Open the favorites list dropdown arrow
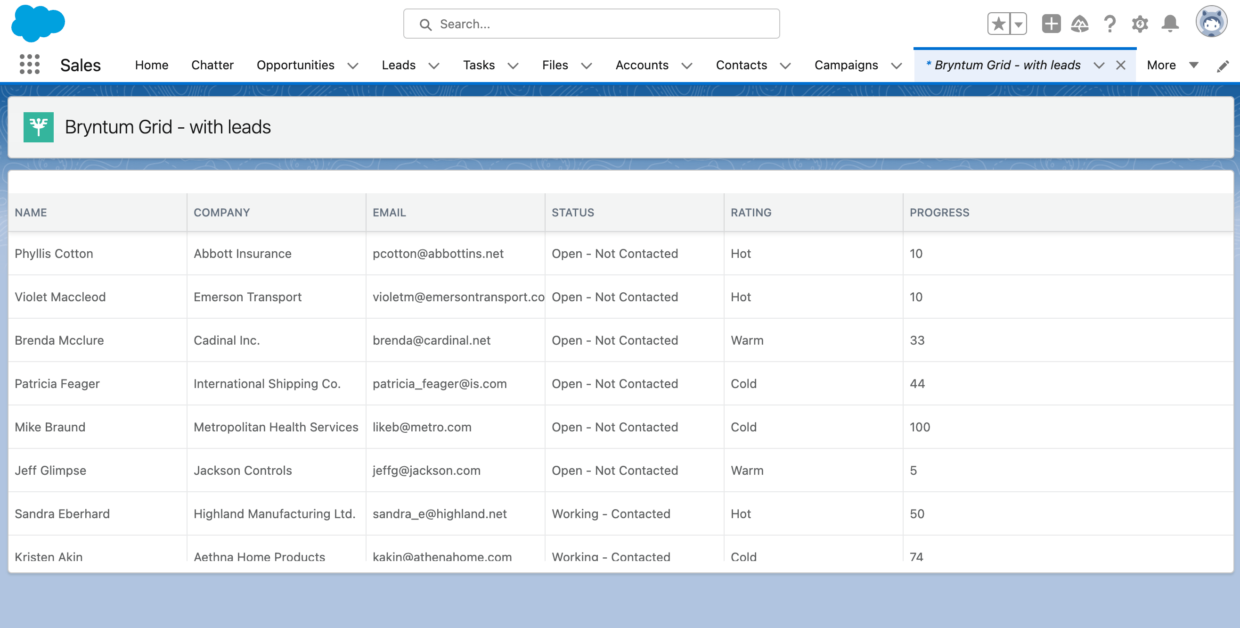This screenshot has height=628, width=1240. [1018, 23]
